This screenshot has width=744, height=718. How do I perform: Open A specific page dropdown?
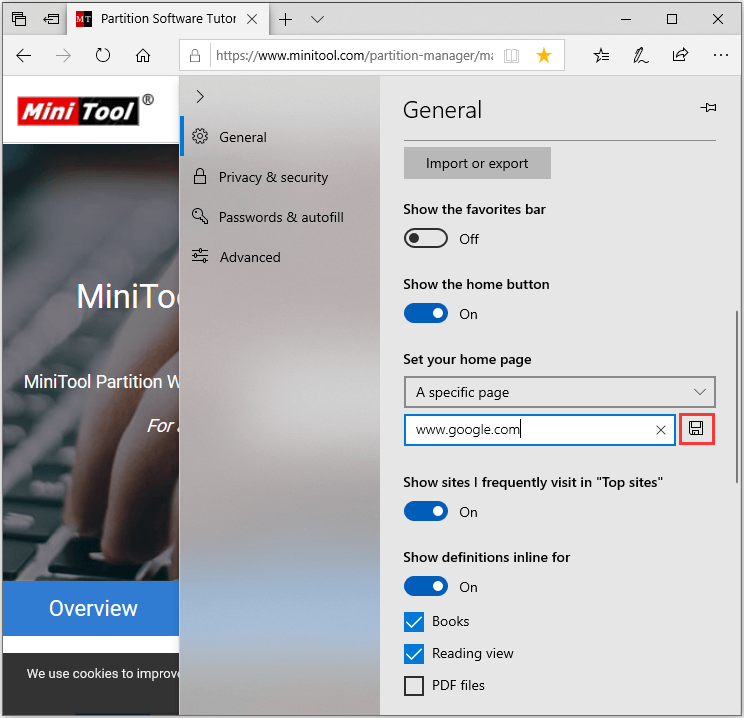pyautogui.click(x=559, y=392)
